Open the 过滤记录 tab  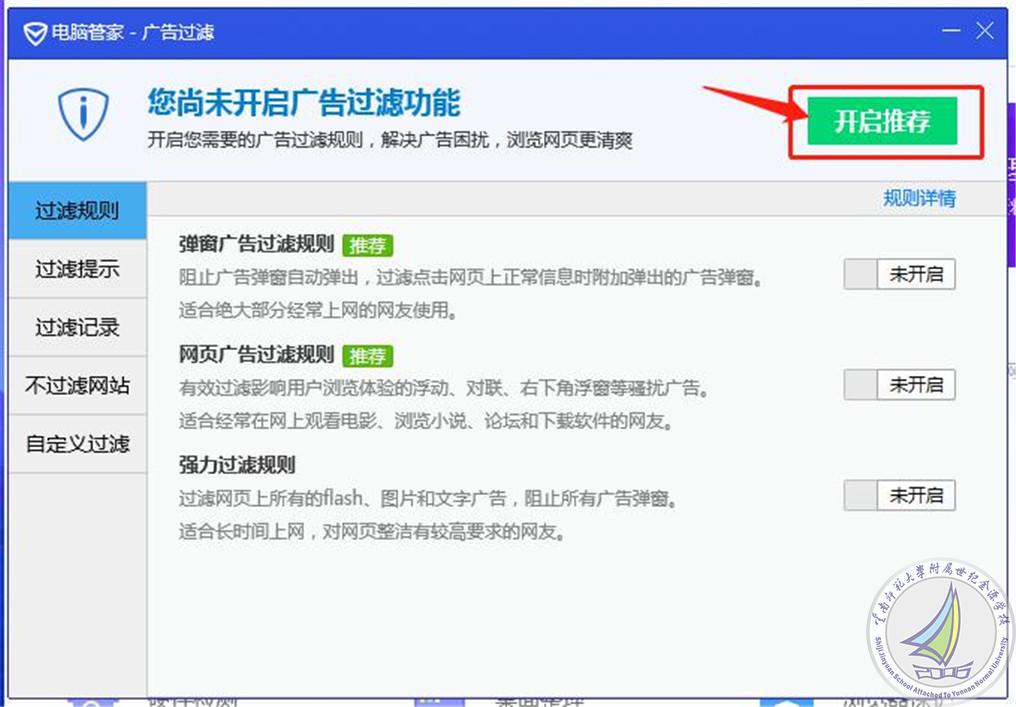pyautogui.click(x=77, y=327)
